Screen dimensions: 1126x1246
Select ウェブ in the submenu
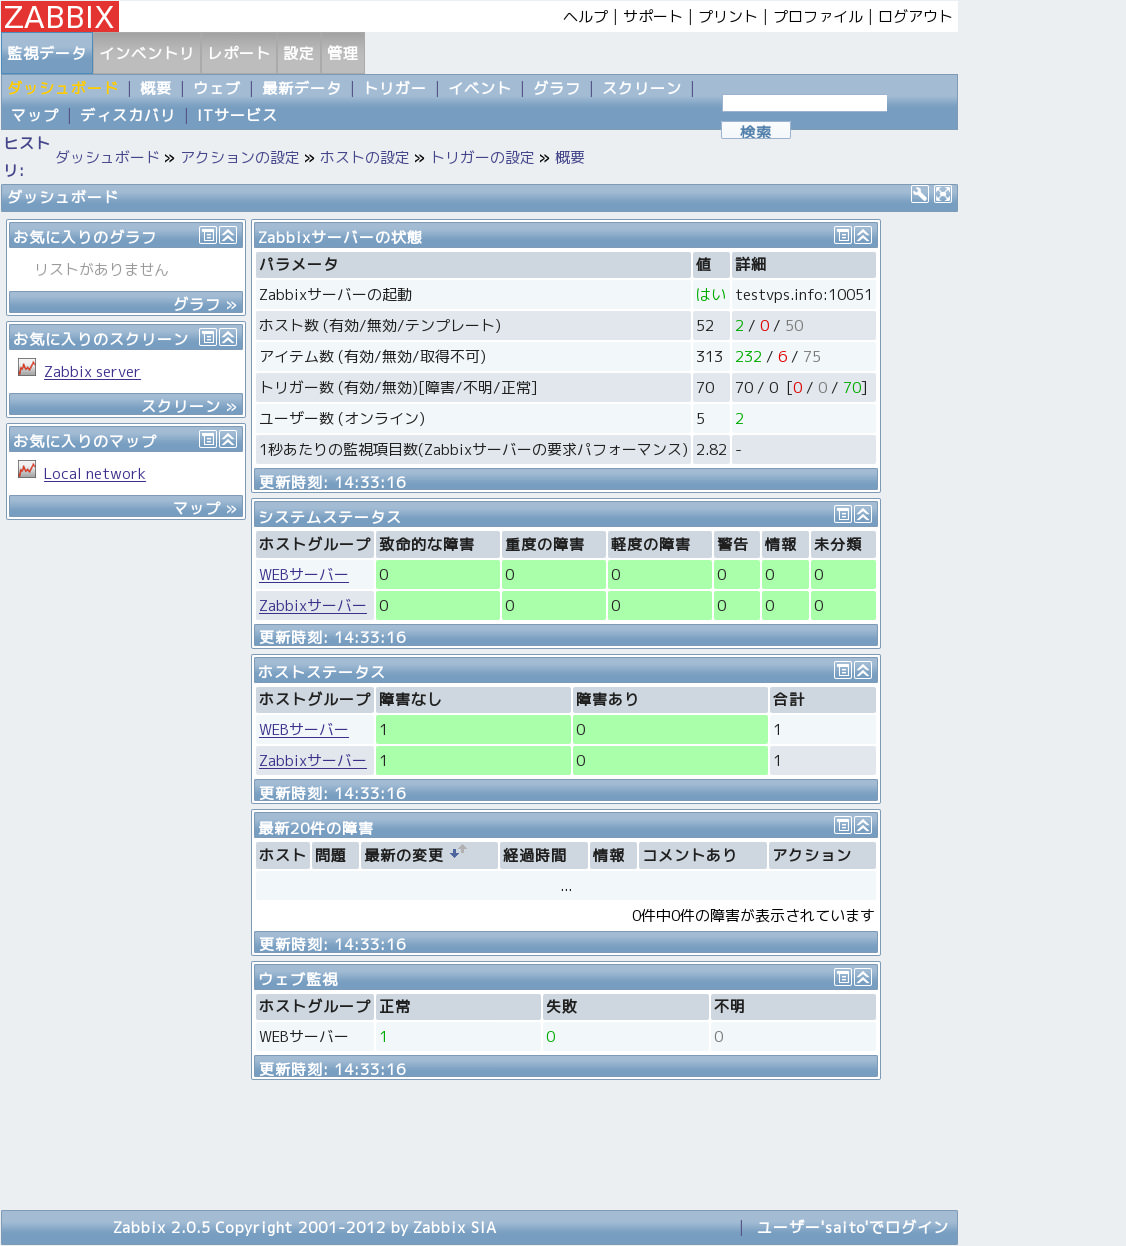(217, 88)
